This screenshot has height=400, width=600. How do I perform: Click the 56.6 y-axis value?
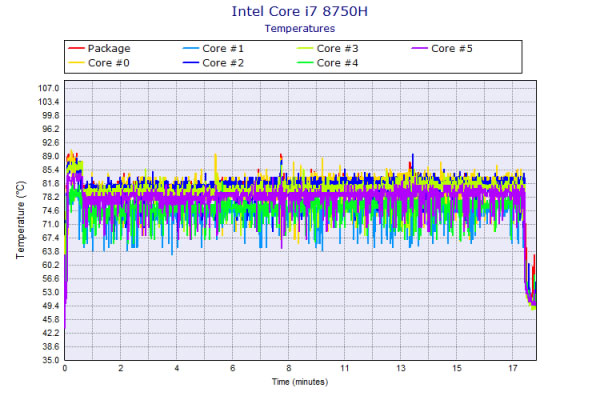(x=50, y=279)
